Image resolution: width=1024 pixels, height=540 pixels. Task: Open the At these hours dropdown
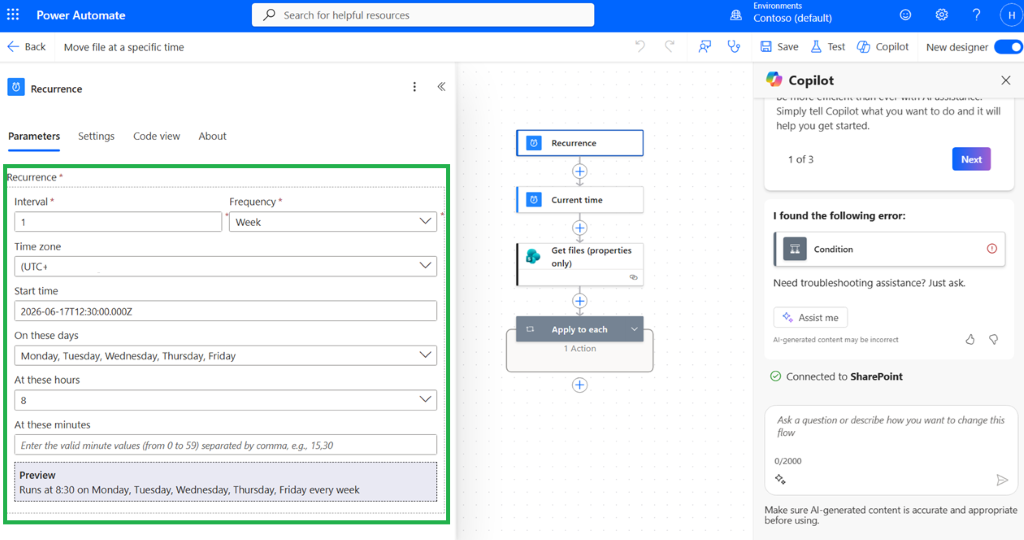[x=225, y=400]
